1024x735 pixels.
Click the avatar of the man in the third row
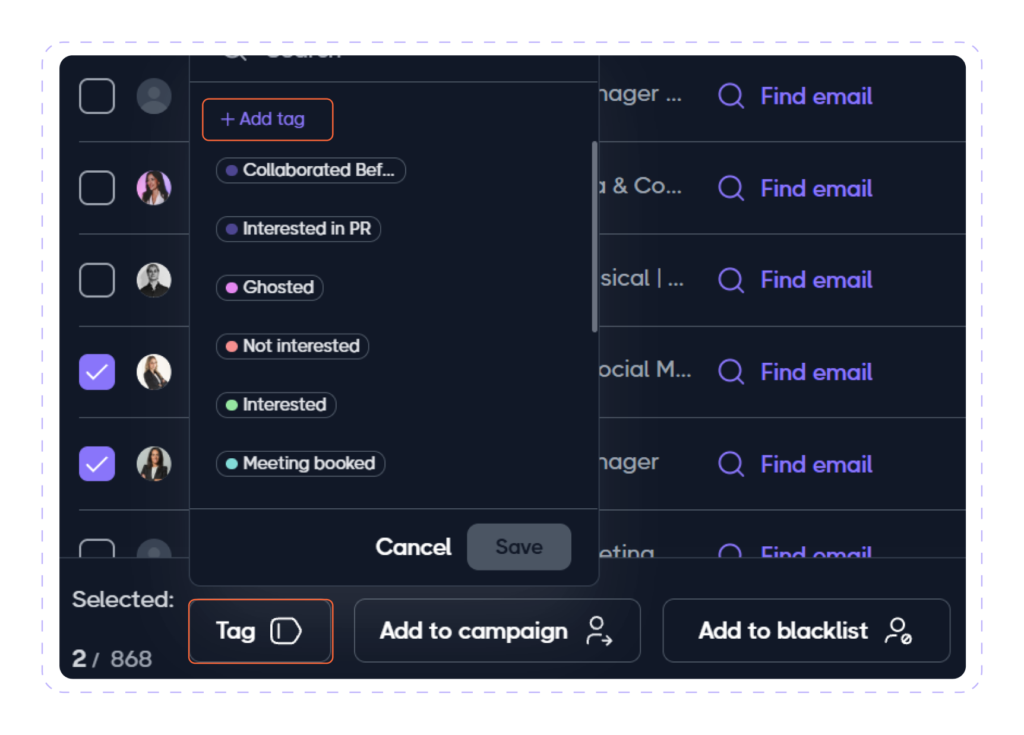[154, 280]
